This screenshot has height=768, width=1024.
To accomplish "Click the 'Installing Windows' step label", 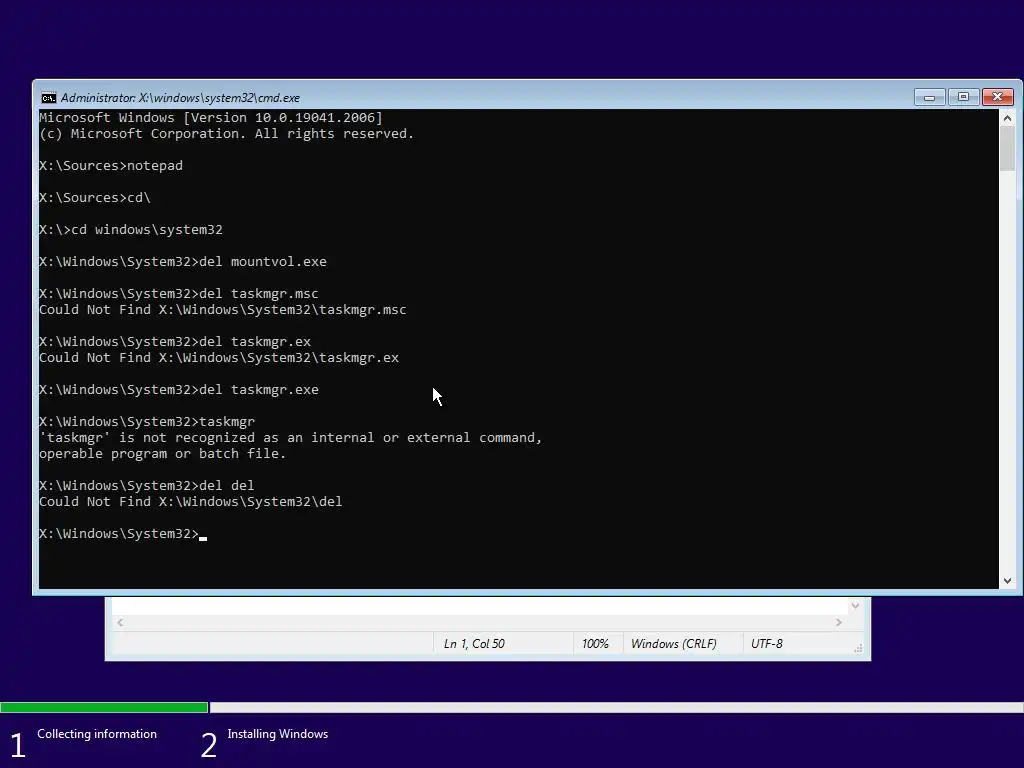I will (278, 734).
